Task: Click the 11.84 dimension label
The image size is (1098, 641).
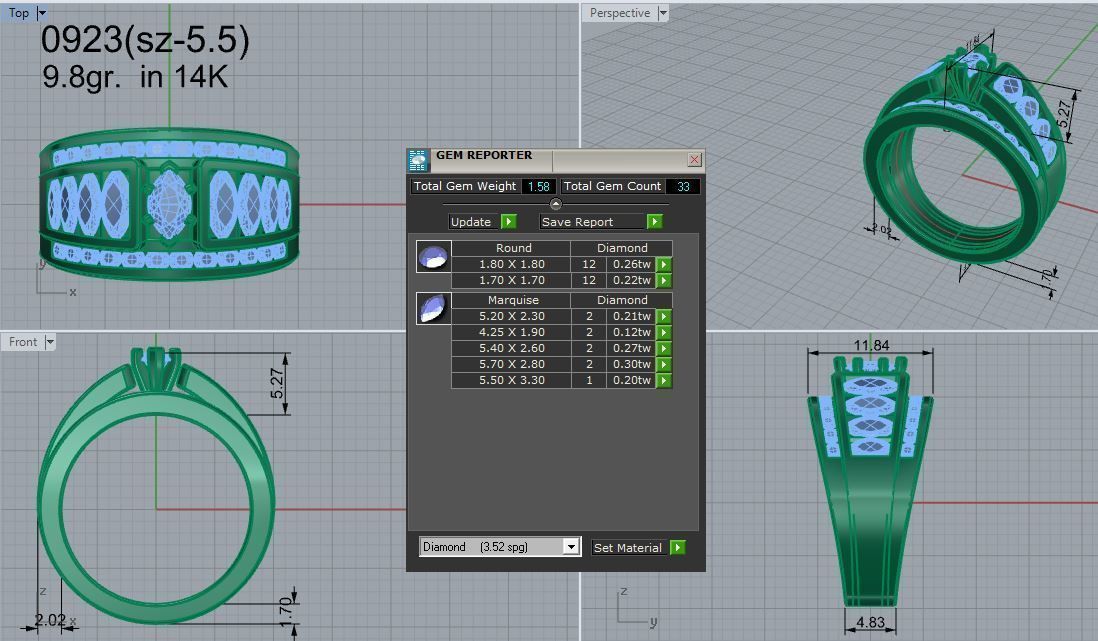Action: pos(871,345)
